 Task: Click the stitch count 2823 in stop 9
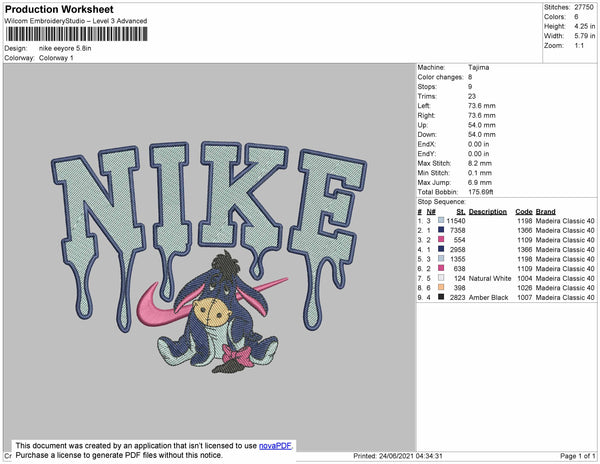458,297
